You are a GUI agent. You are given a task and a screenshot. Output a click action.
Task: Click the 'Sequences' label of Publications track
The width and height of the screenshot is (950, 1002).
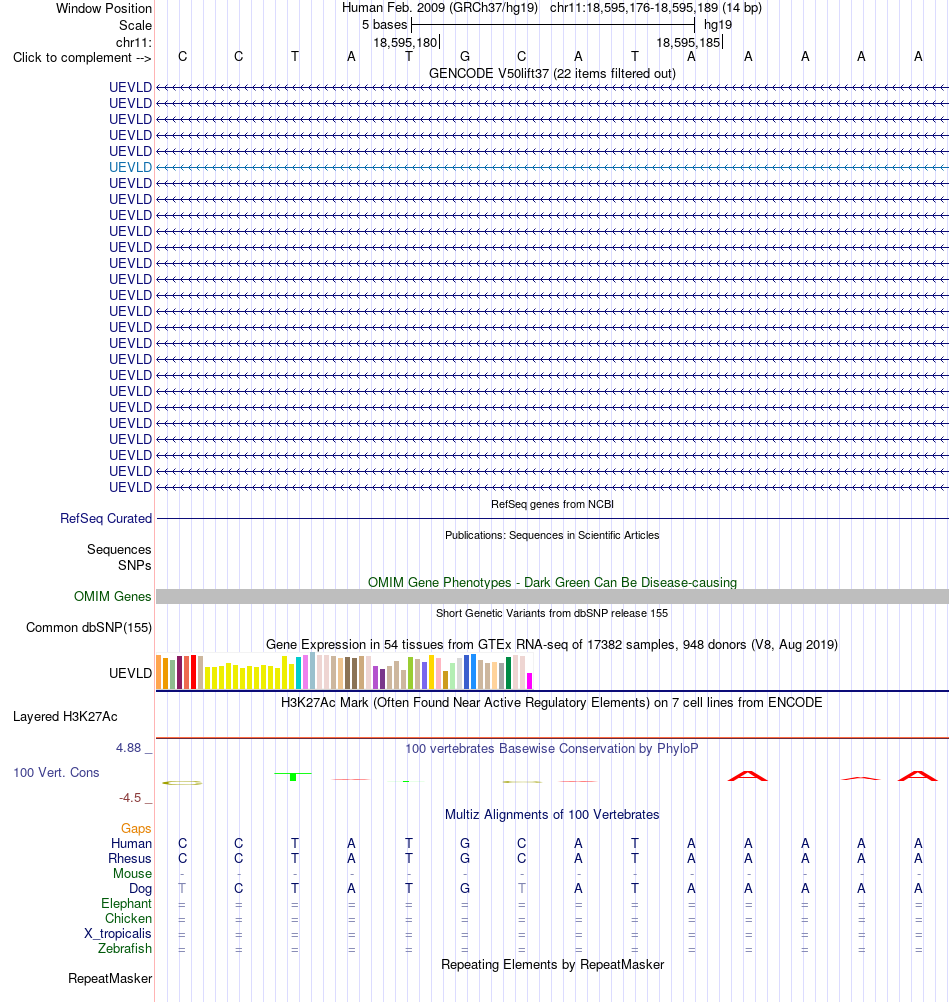pos(119,550)
